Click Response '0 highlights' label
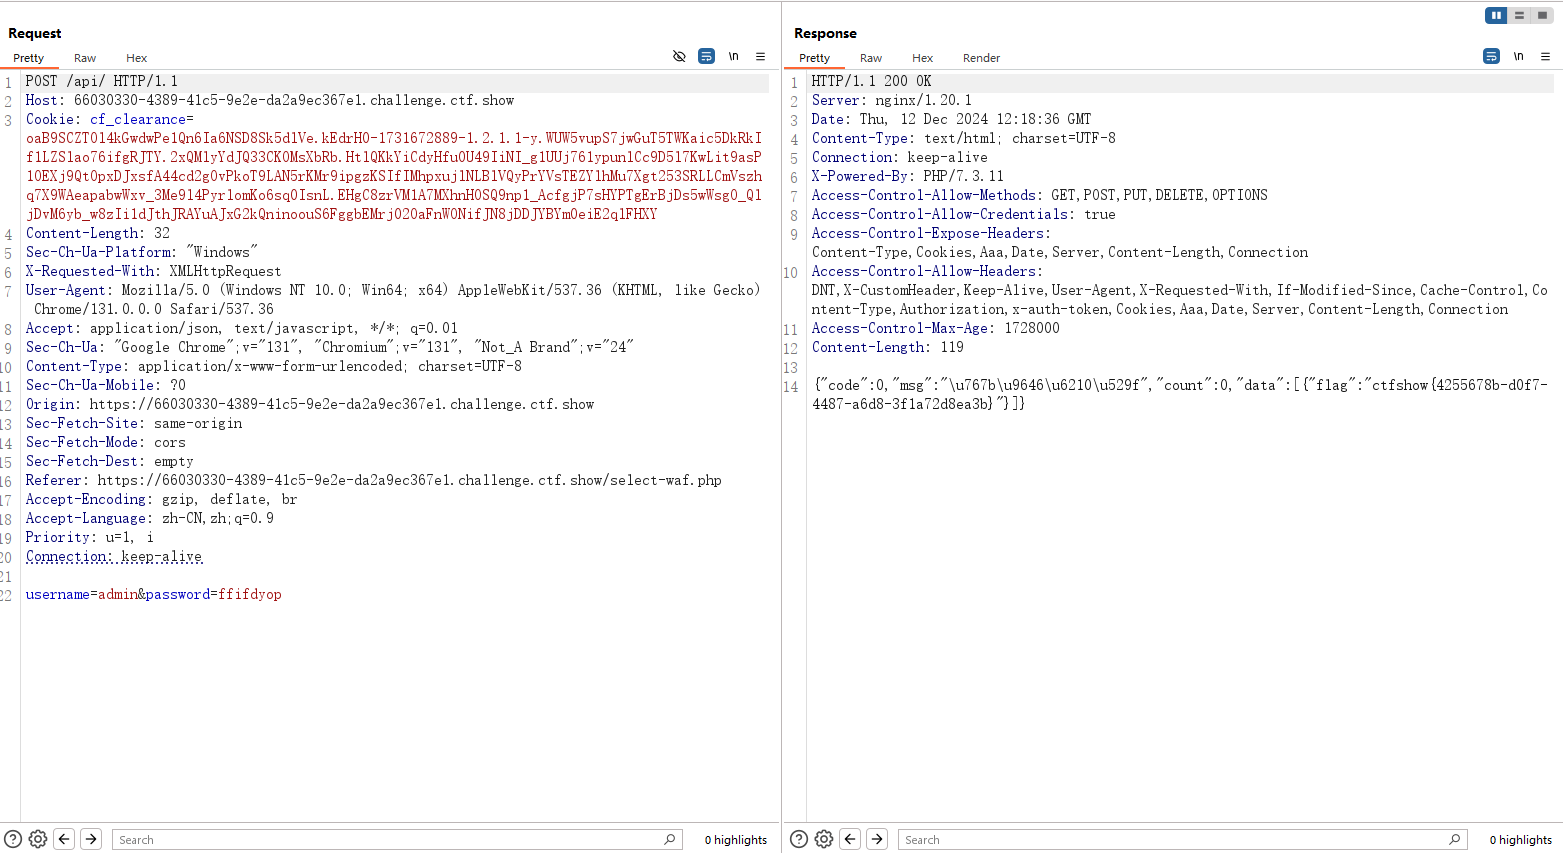This screenshot has width=1563, height=853. coord(1521,840)
